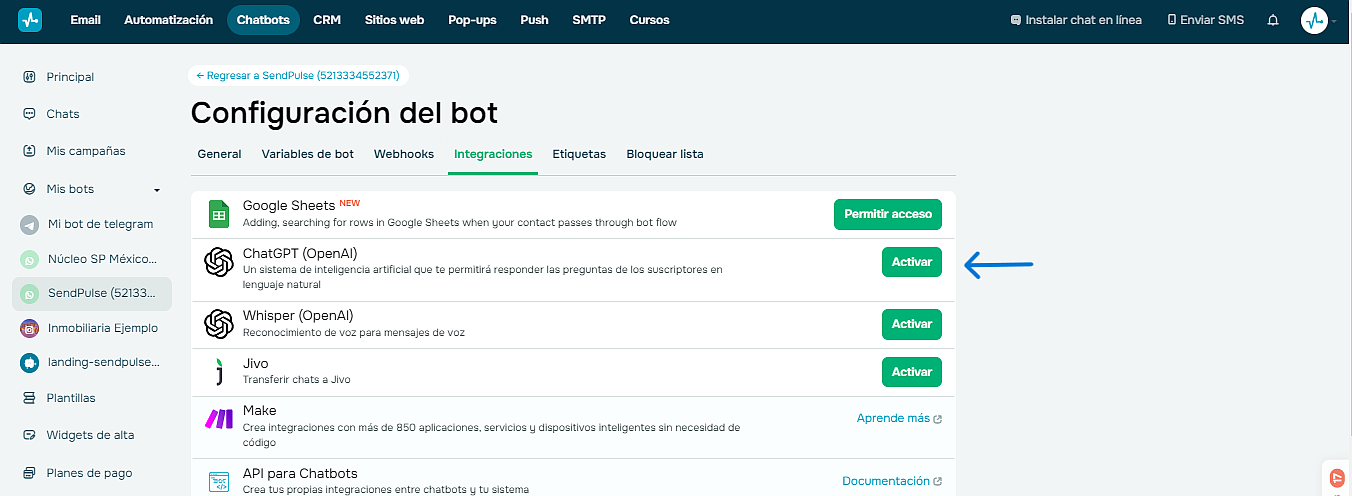
Task: Click the Chats sidebar icon
Action: point(29,114)
